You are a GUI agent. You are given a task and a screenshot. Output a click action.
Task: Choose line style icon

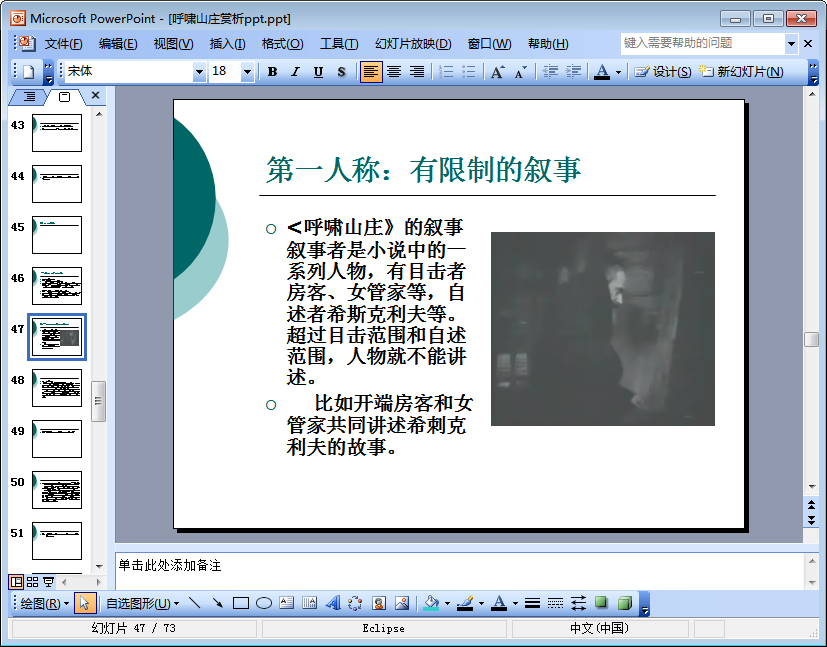532,603
